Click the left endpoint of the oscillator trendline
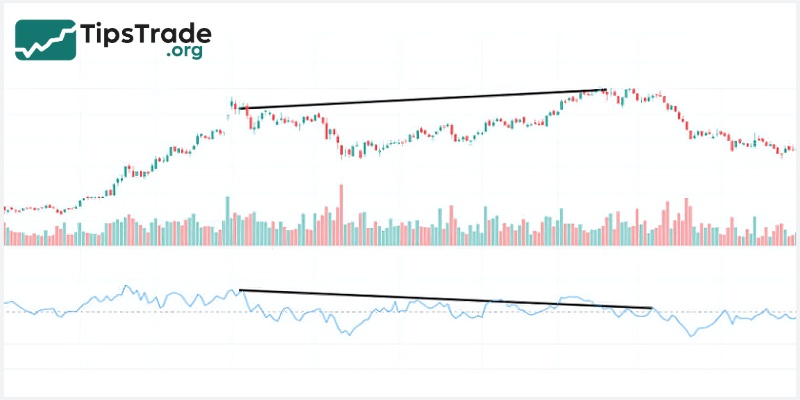Image resolution: width=800 pixels, height=400 pixels. [x=241, y=290]
